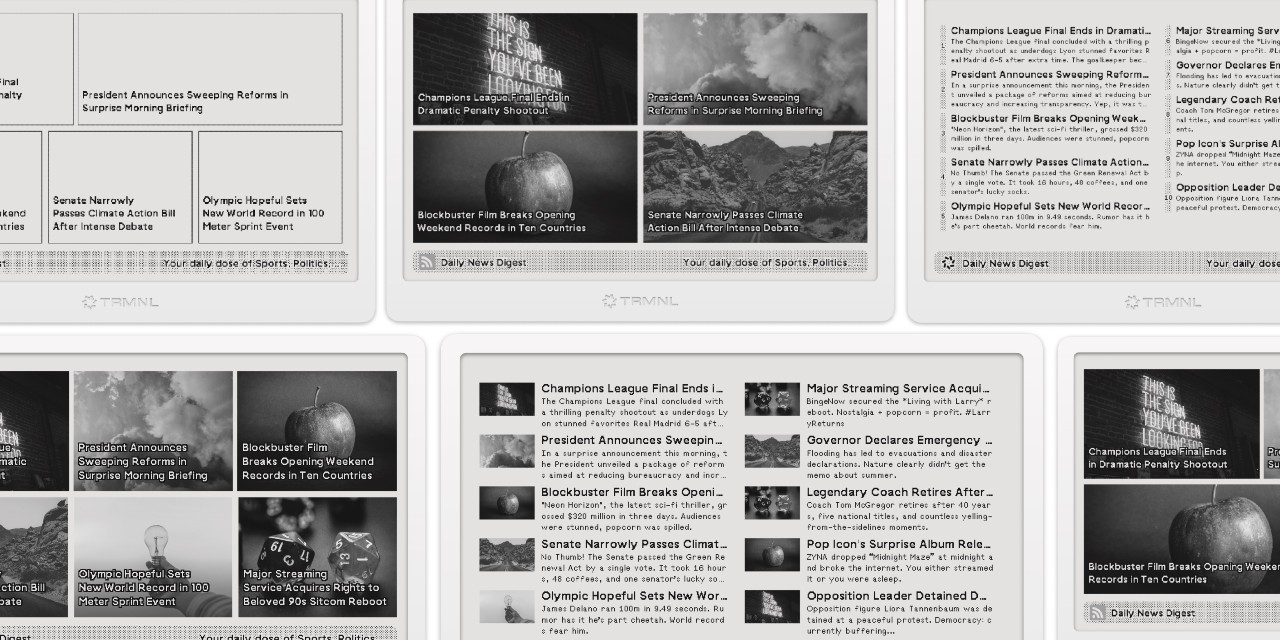Click the 'President Announces Sweepin…' headline in the thumbnail list
Screen dimensions: 1280x640
coord(632,440)
